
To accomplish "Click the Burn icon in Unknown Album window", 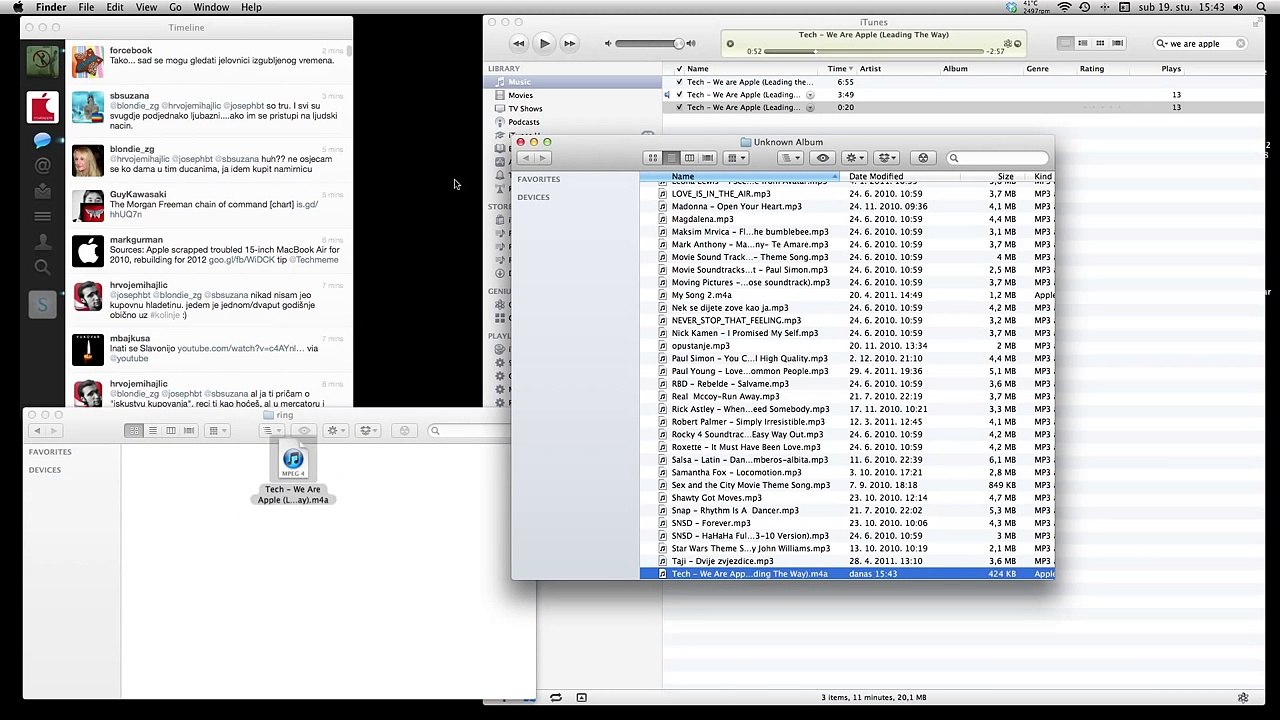I will (x=923, y=158).
